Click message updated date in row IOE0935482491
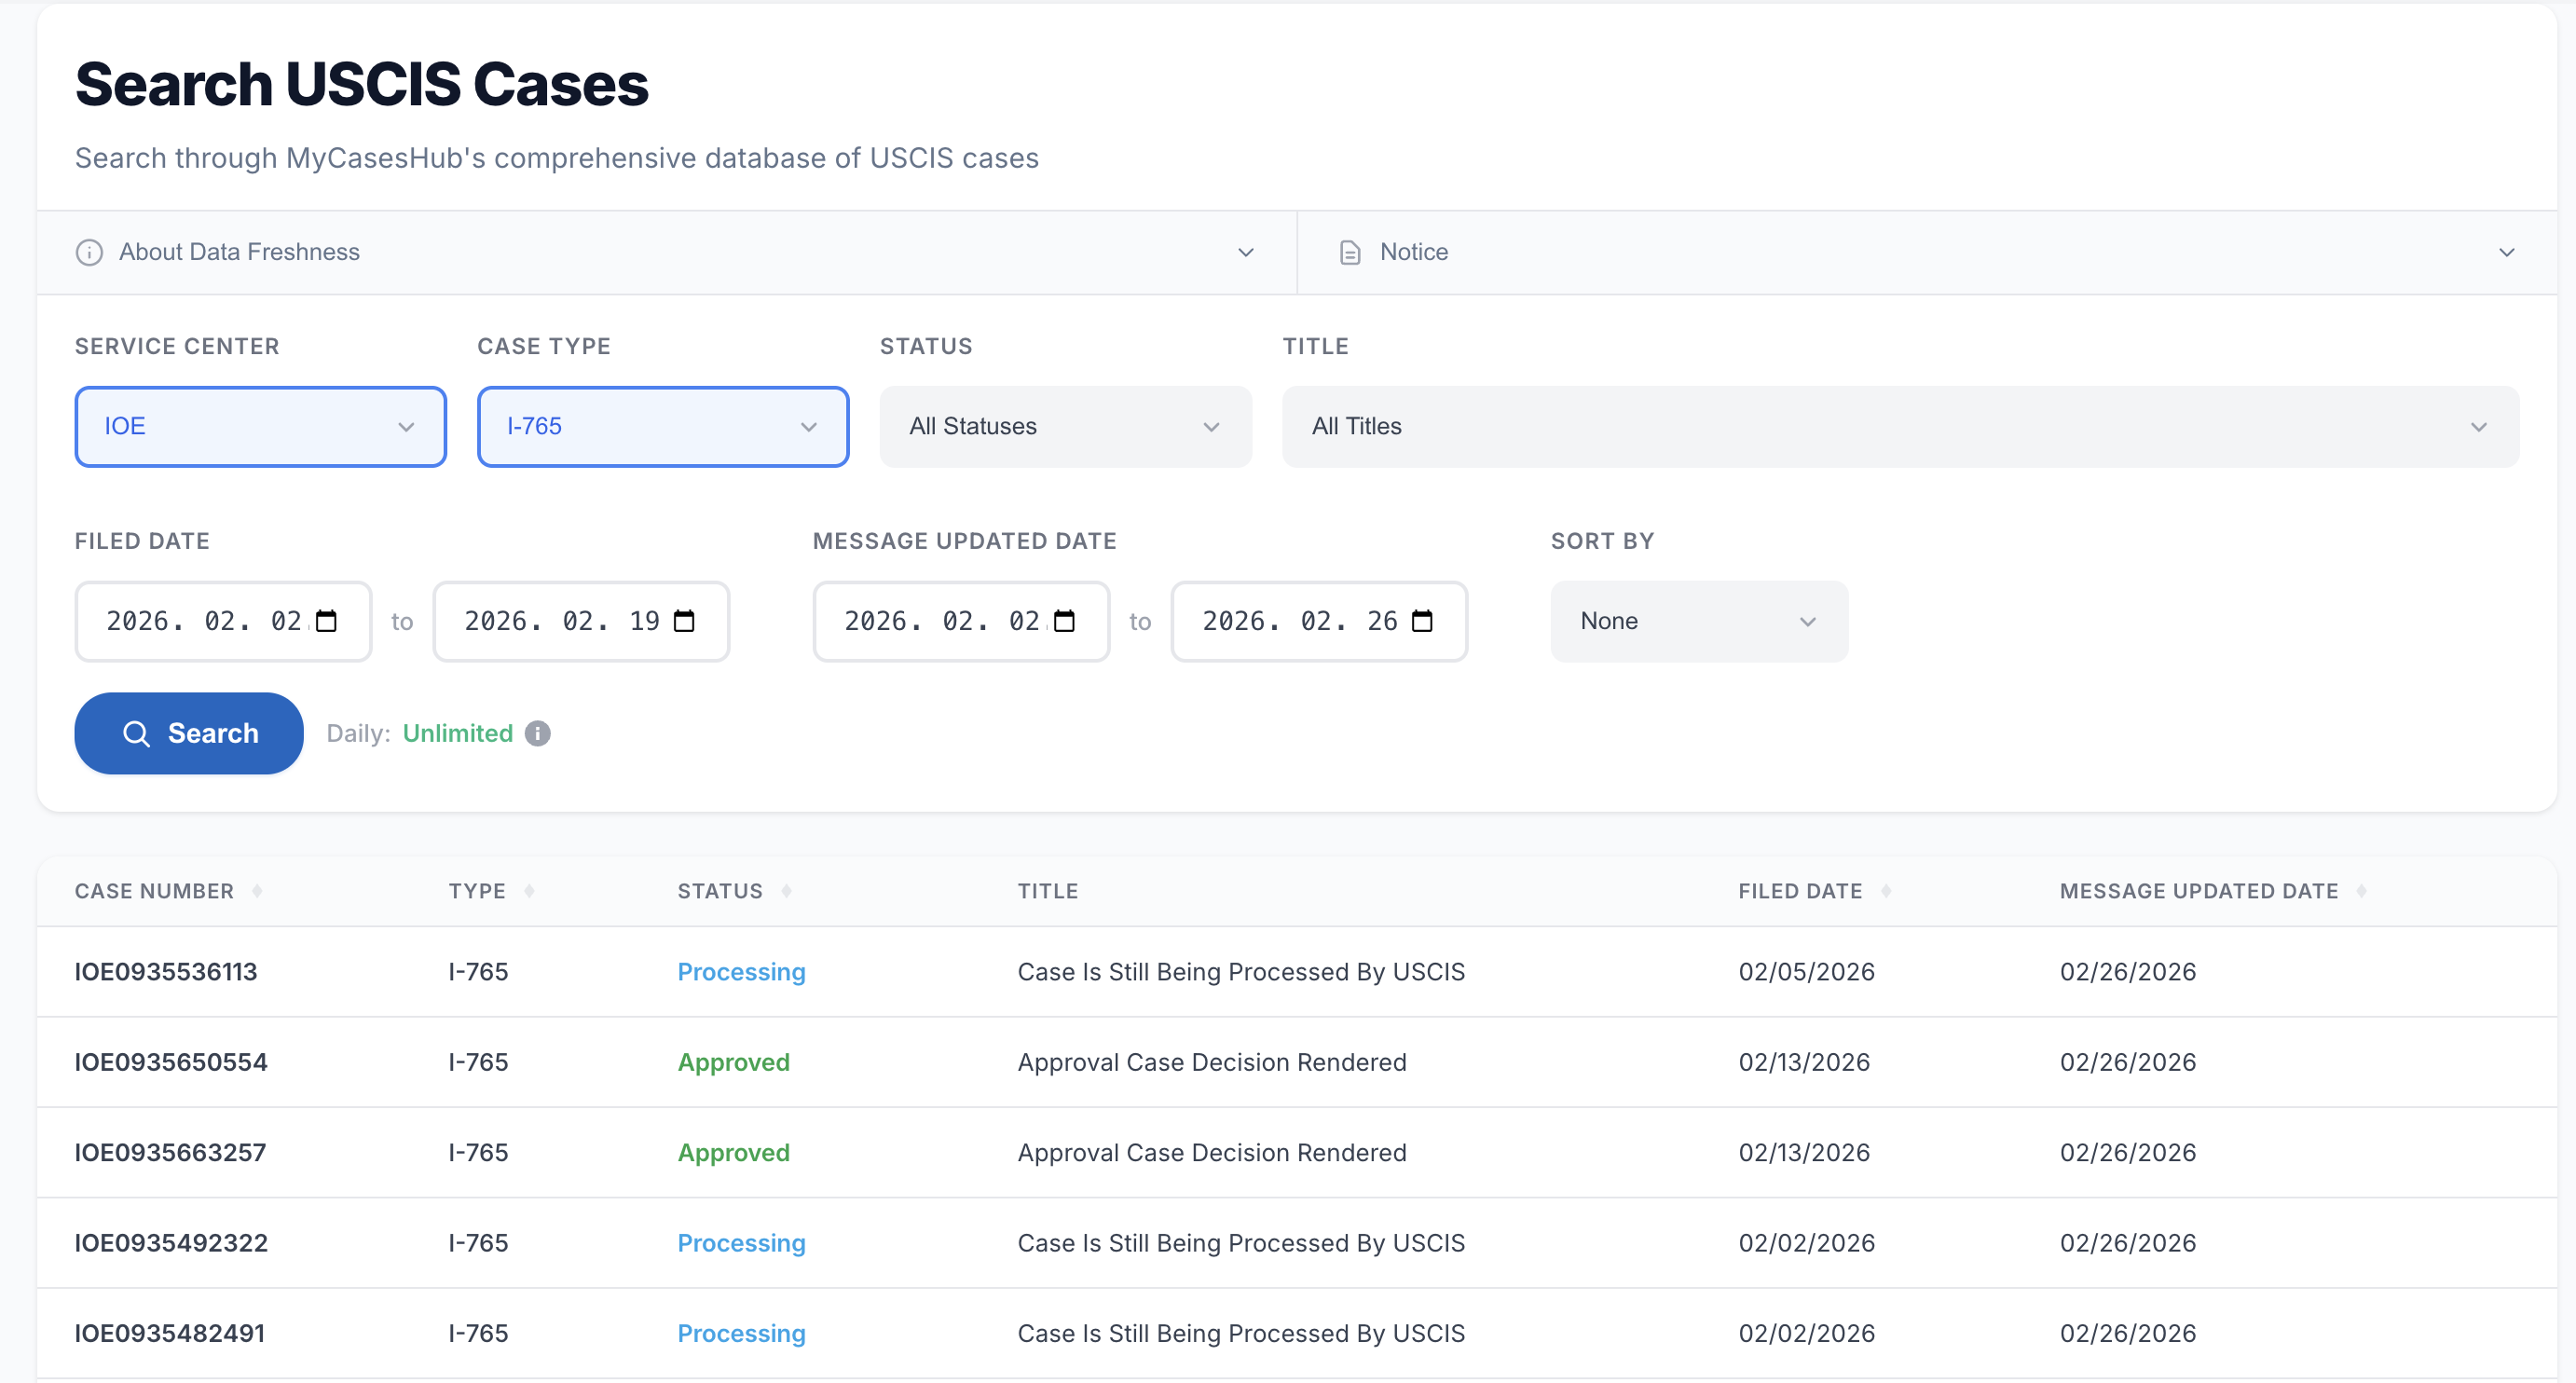The image size is (2576, 1383). (2127, 1332)
